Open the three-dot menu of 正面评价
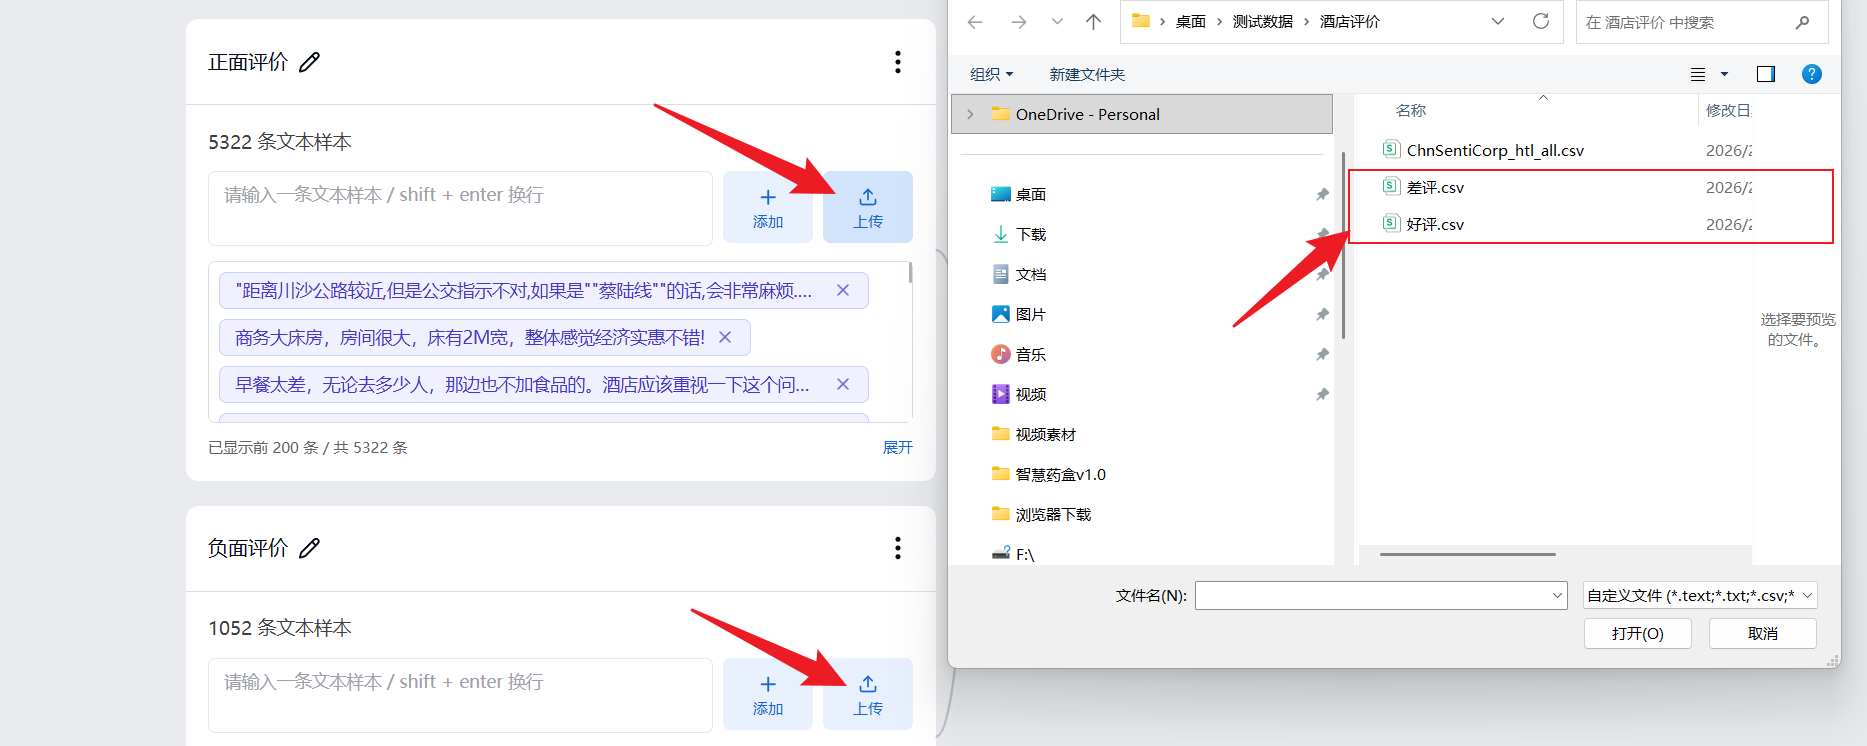The height and width of the screenshot is (746, 1867). [x=897, y=62]
